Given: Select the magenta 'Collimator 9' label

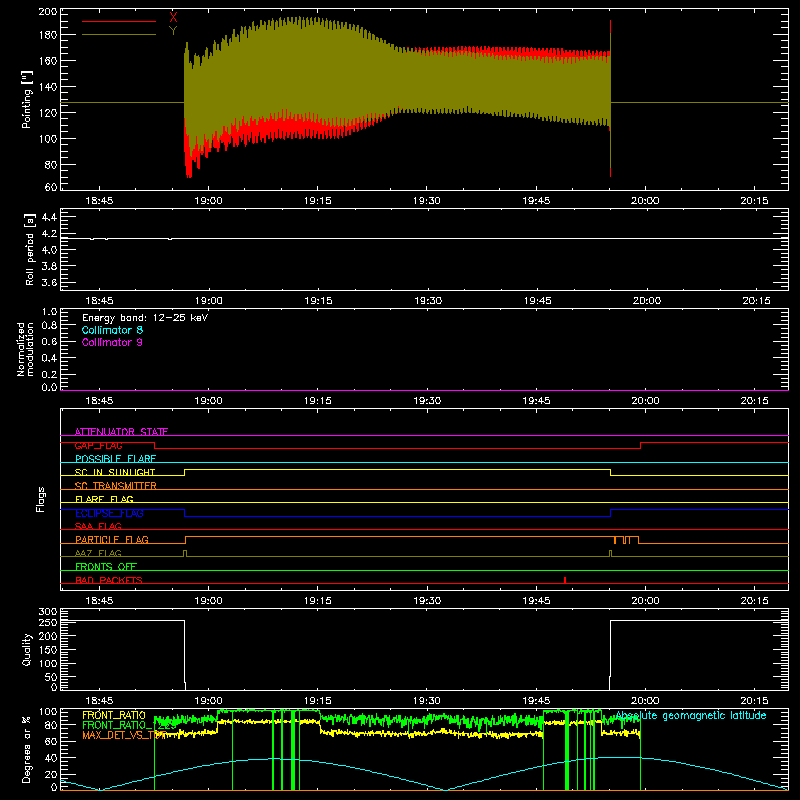Looking at the screenshot, I should [112, 342].
